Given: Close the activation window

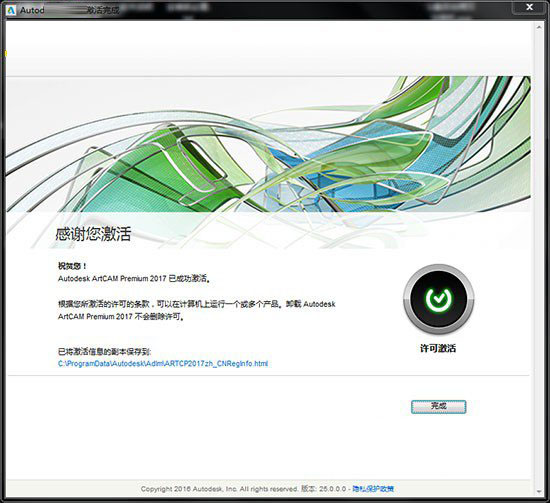Looking at the screenshot, I should (x=530, y=7).
